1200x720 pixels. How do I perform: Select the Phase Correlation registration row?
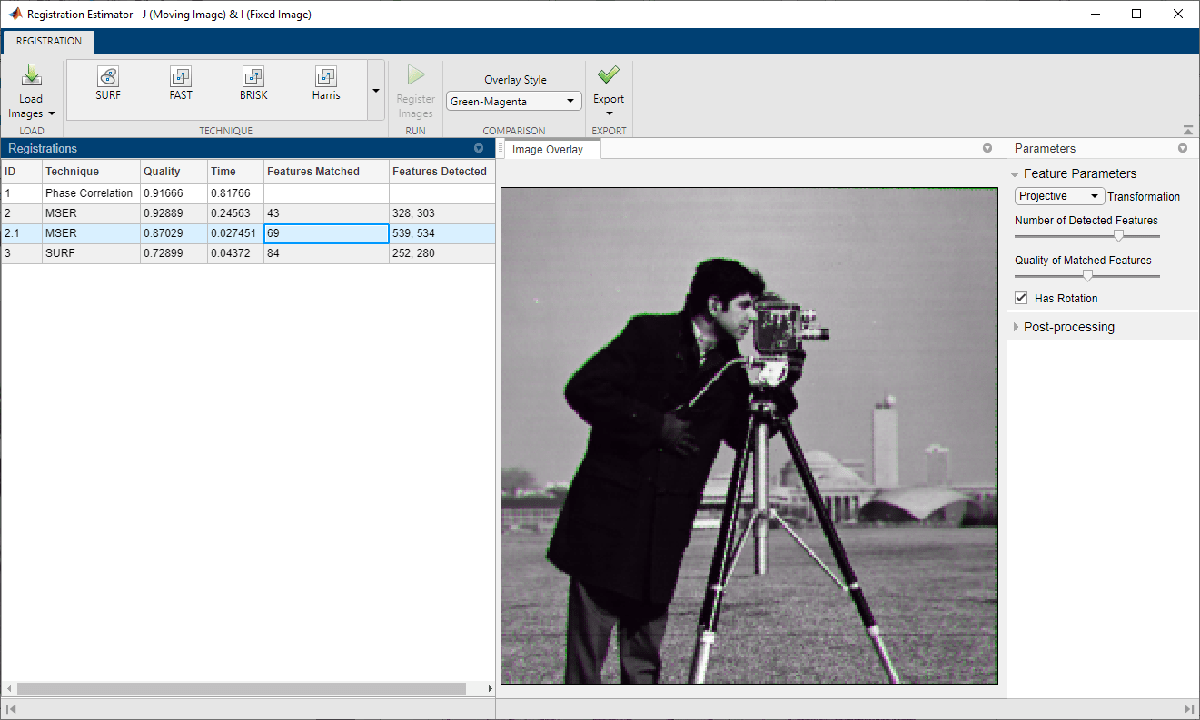(89, 193)
